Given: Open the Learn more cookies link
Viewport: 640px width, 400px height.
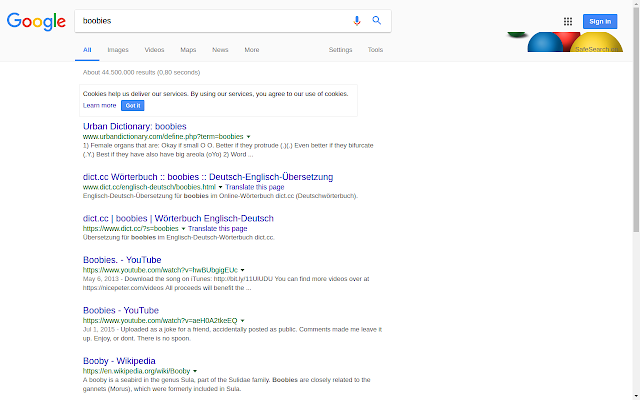Looking at the screenshot, I should (100, 105).
